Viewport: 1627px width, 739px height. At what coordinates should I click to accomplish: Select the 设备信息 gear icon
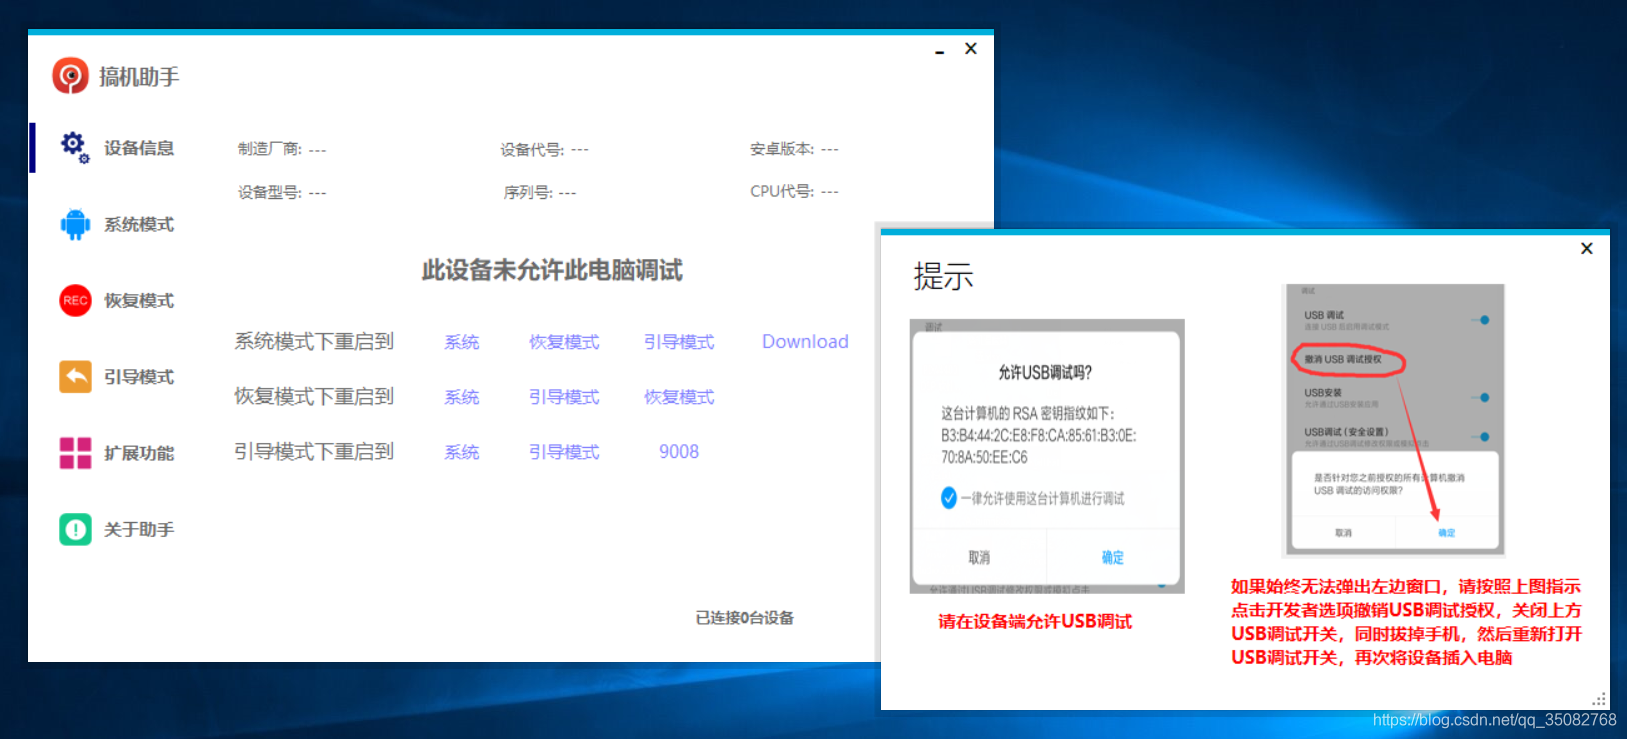[75, 147]
